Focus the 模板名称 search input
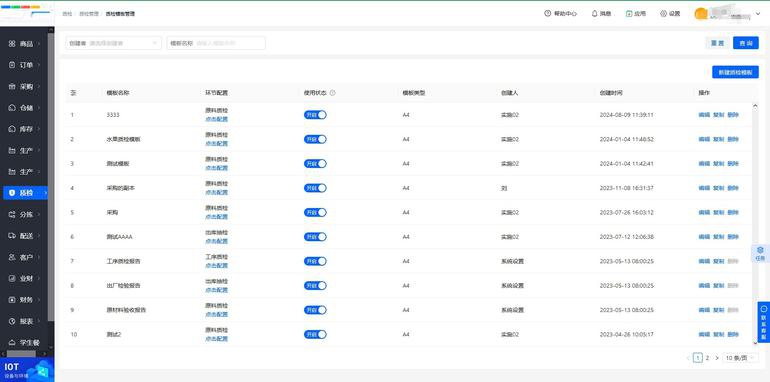The width and height of the screenshot is (770, 382). [216, 43]
